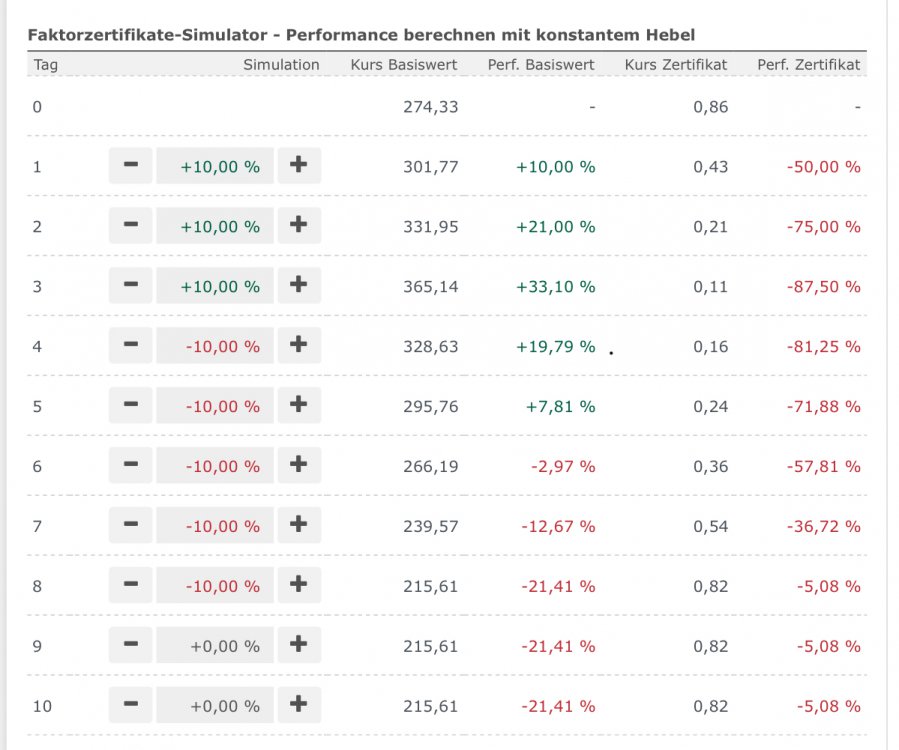Decrease the day 10 simulation percentage
The width and height of the screenshot is (899, 750).
[130, 706]
